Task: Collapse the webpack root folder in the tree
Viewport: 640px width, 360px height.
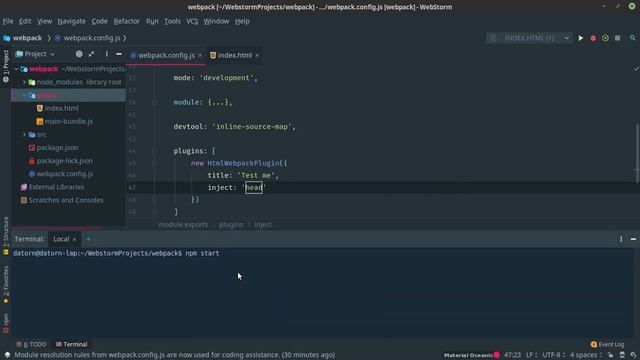Action: point(16,69)
